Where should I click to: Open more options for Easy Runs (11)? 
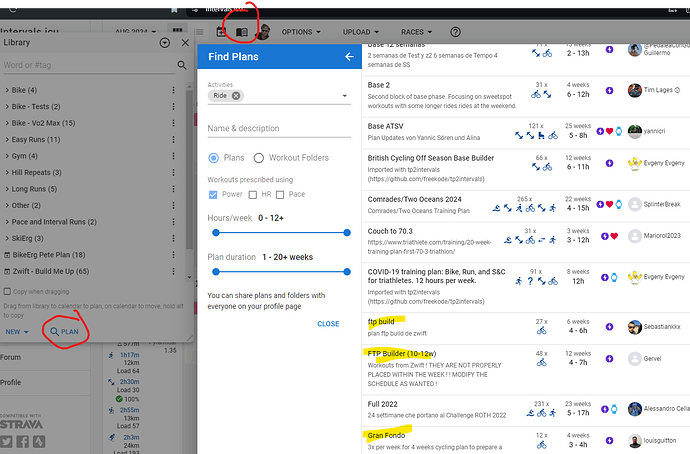coord(173,139)
